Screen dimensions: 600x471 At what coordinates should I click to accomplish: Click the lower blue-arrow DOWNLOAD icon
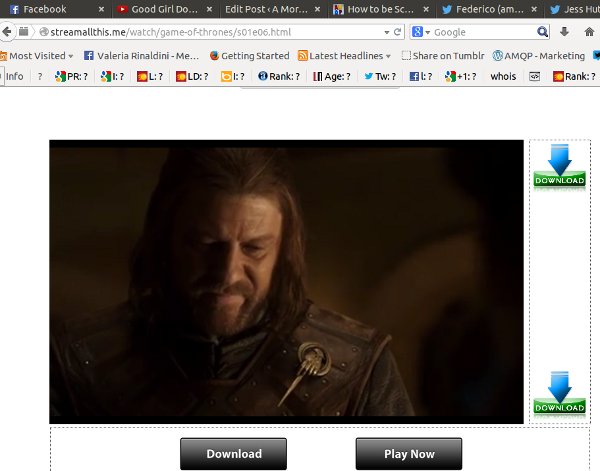[559, 393]
